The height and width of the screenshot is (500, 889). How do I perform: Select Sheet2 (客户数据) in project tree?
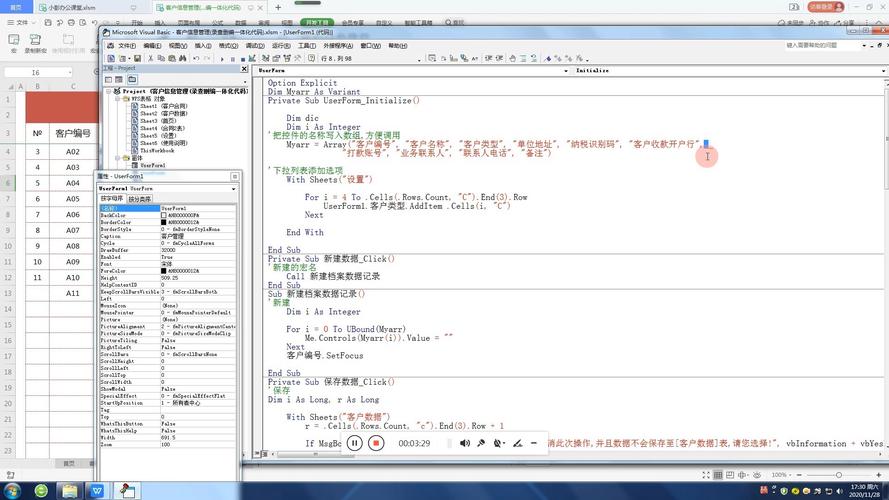[x=162, y=114]
